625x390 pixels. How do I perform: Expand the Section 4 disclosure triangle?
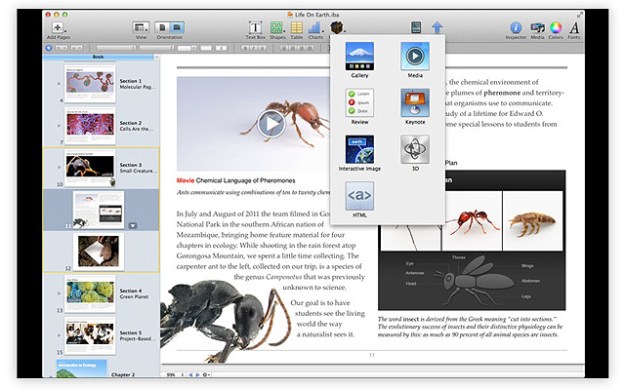pyautogui.click(x=59, y=293)
